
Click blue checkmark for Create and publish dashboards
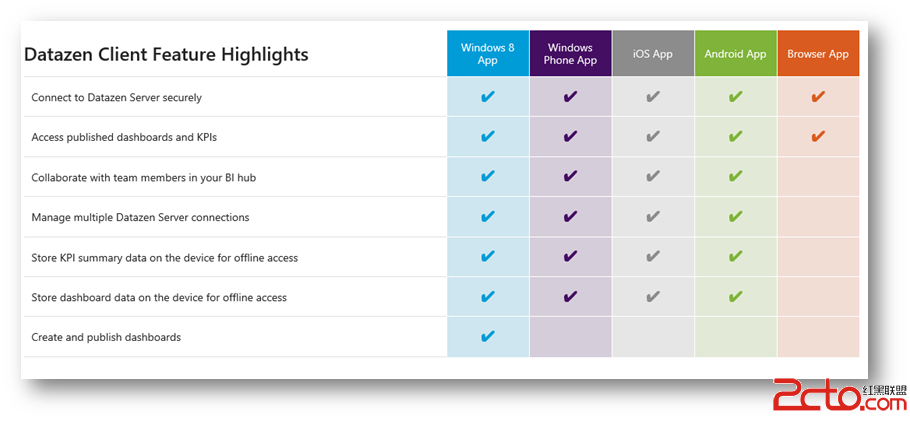[x=488, y=336]
